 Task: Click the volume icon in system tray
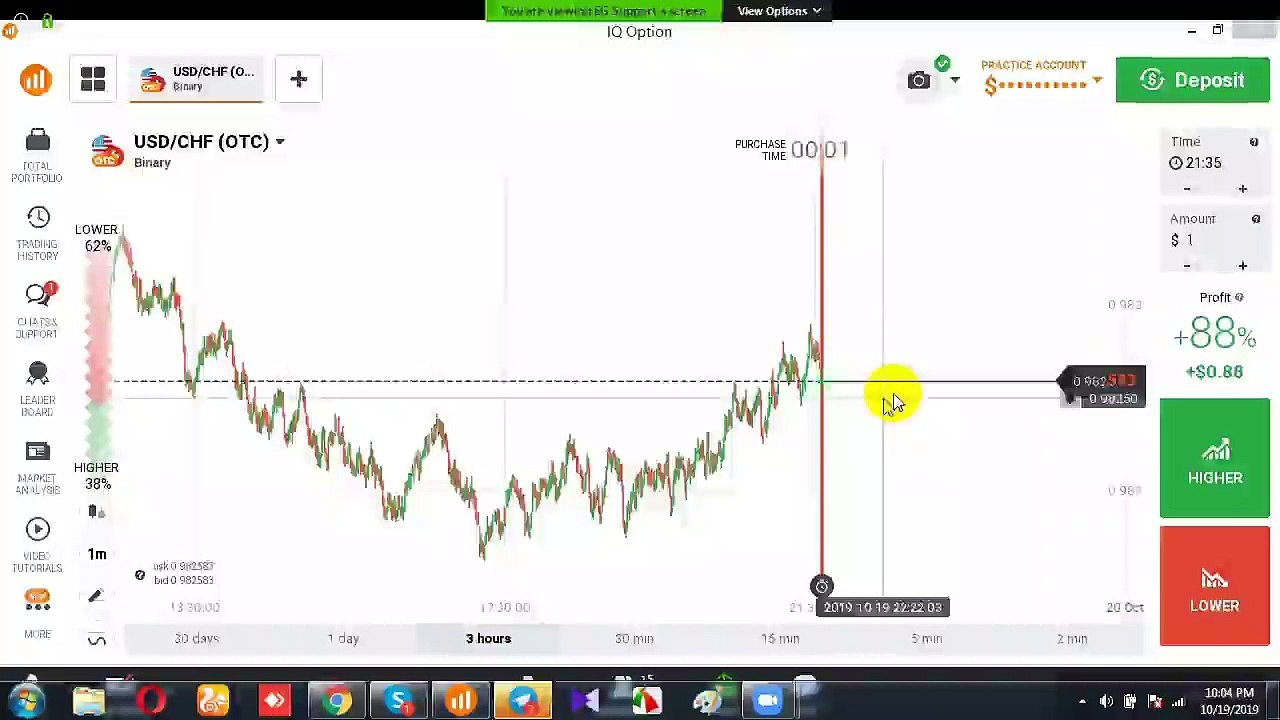pos(1106,701)
